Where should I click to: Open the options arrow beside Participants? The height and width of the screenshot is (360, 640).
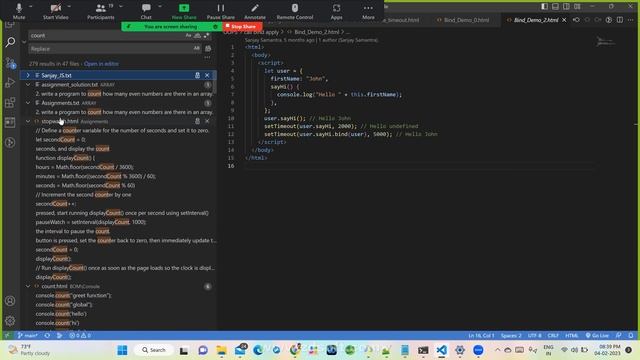tap(120, 7)
